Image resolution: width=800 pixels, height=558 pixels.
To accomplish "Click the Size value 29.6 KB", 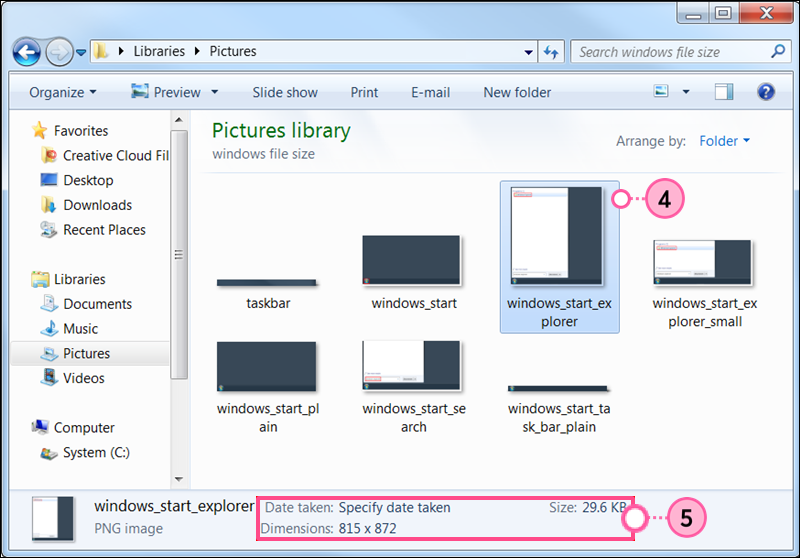I will pos(605,508).
